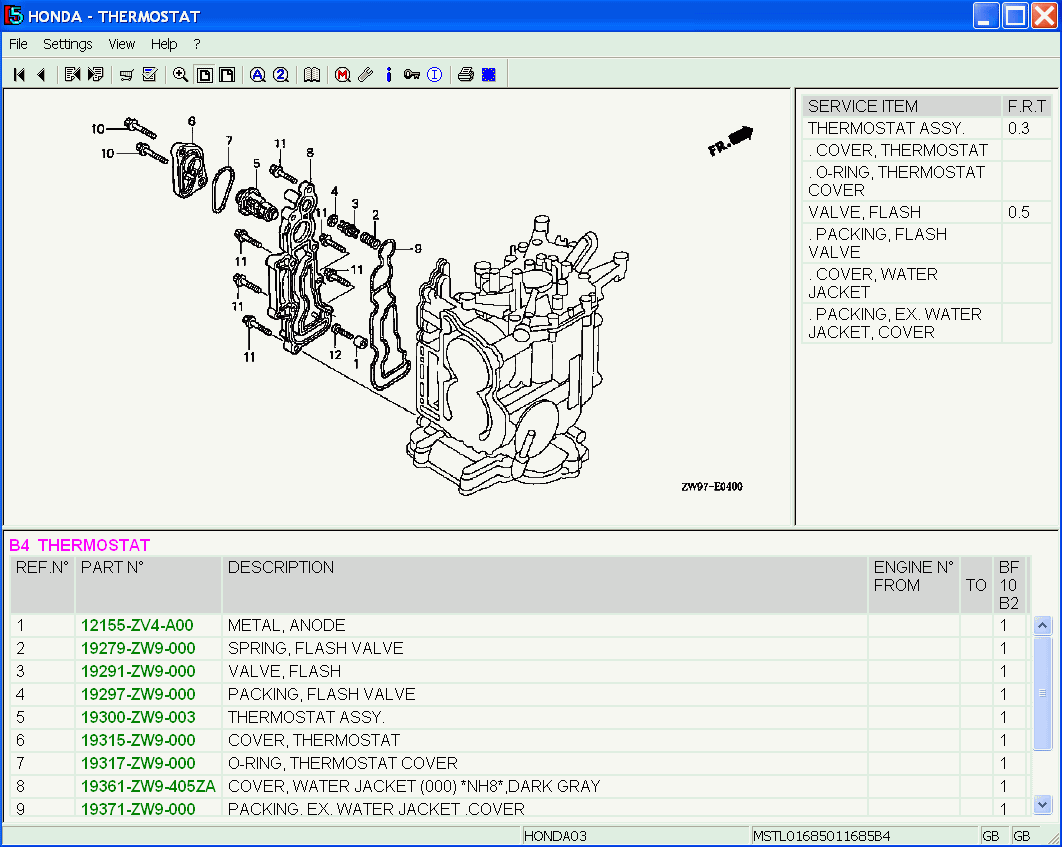The image size is (1062, 847).
Task: Select 'METAL, ANODE' description
Action: pos(286,625)
